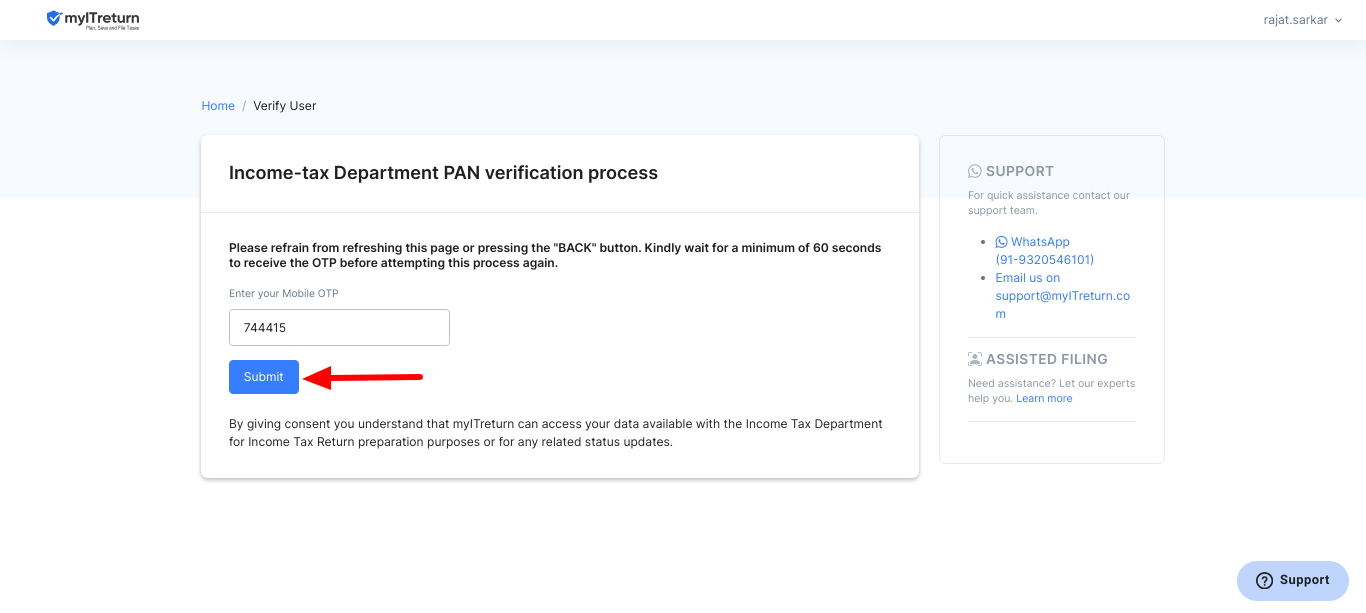Expand the chevron beside the username
This screenshot has height=613, width=1366.
pyautogui.click(x=1338, y=20)
